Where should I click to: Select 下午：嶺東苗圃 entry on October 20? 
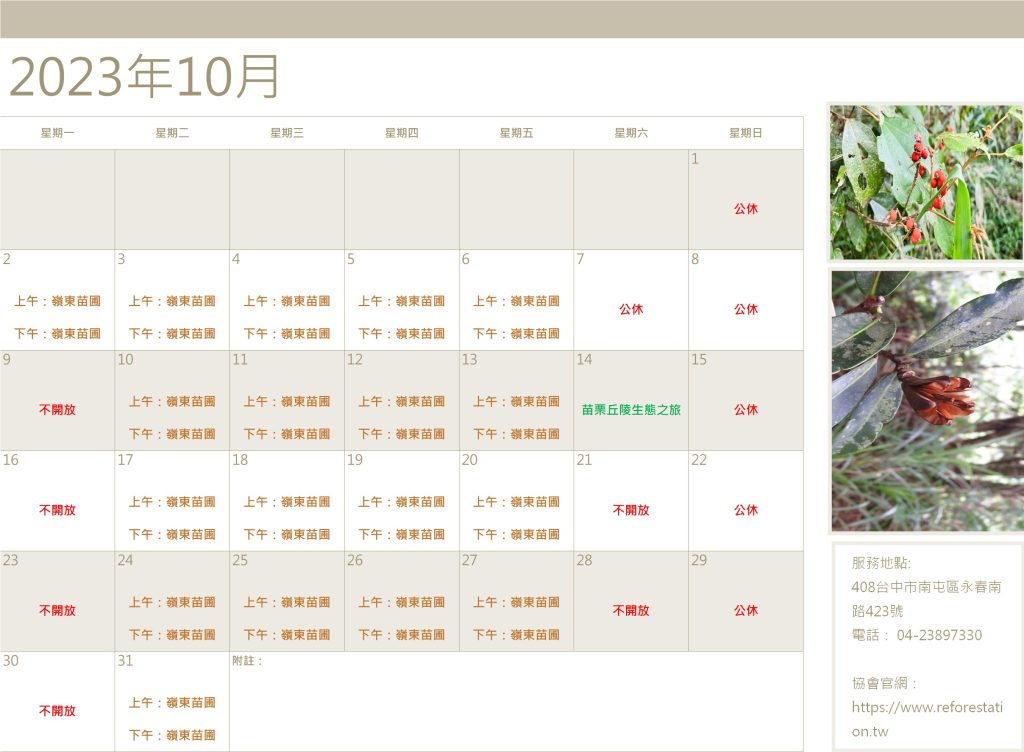(x=516, y=535)
